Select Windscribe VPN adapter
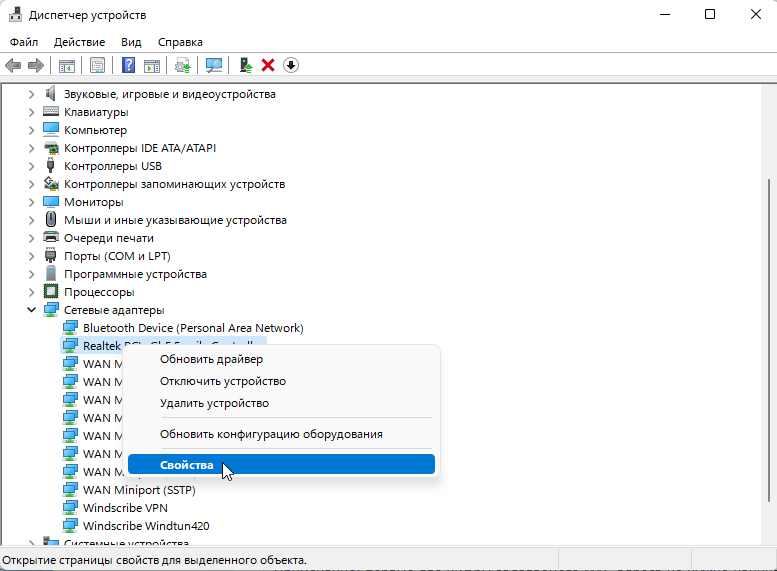777x571 pixels. tap(125, 508)
